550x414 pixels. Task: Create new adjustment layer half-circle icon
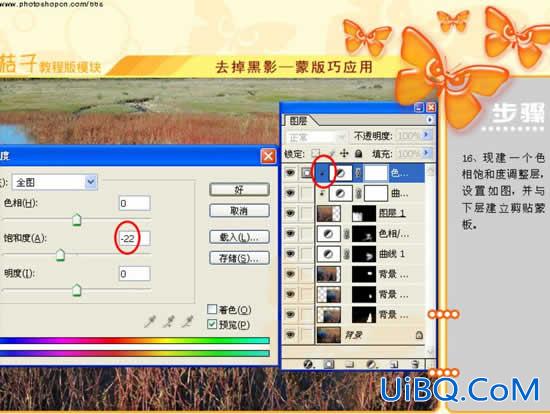pos(371,365)
